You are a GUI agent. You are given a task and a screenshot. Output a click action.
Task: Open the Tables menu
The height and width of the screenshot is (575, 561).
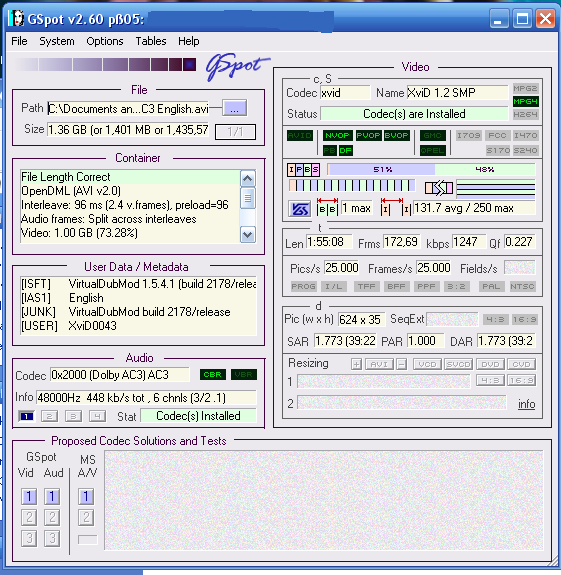pos(151,41)
